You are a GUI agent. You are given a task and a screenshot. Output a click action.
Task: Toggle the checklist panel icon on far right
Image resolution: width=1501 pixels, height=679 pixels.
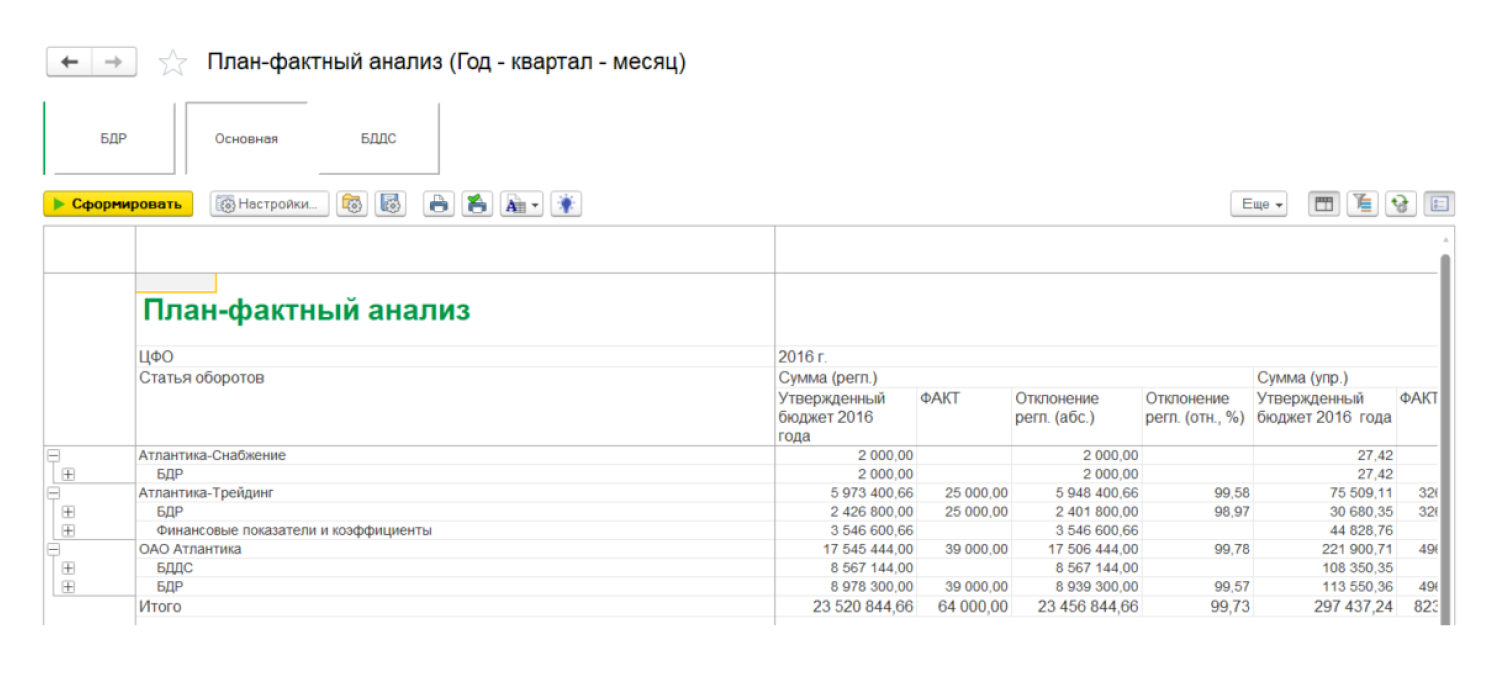pos(1439,204)
